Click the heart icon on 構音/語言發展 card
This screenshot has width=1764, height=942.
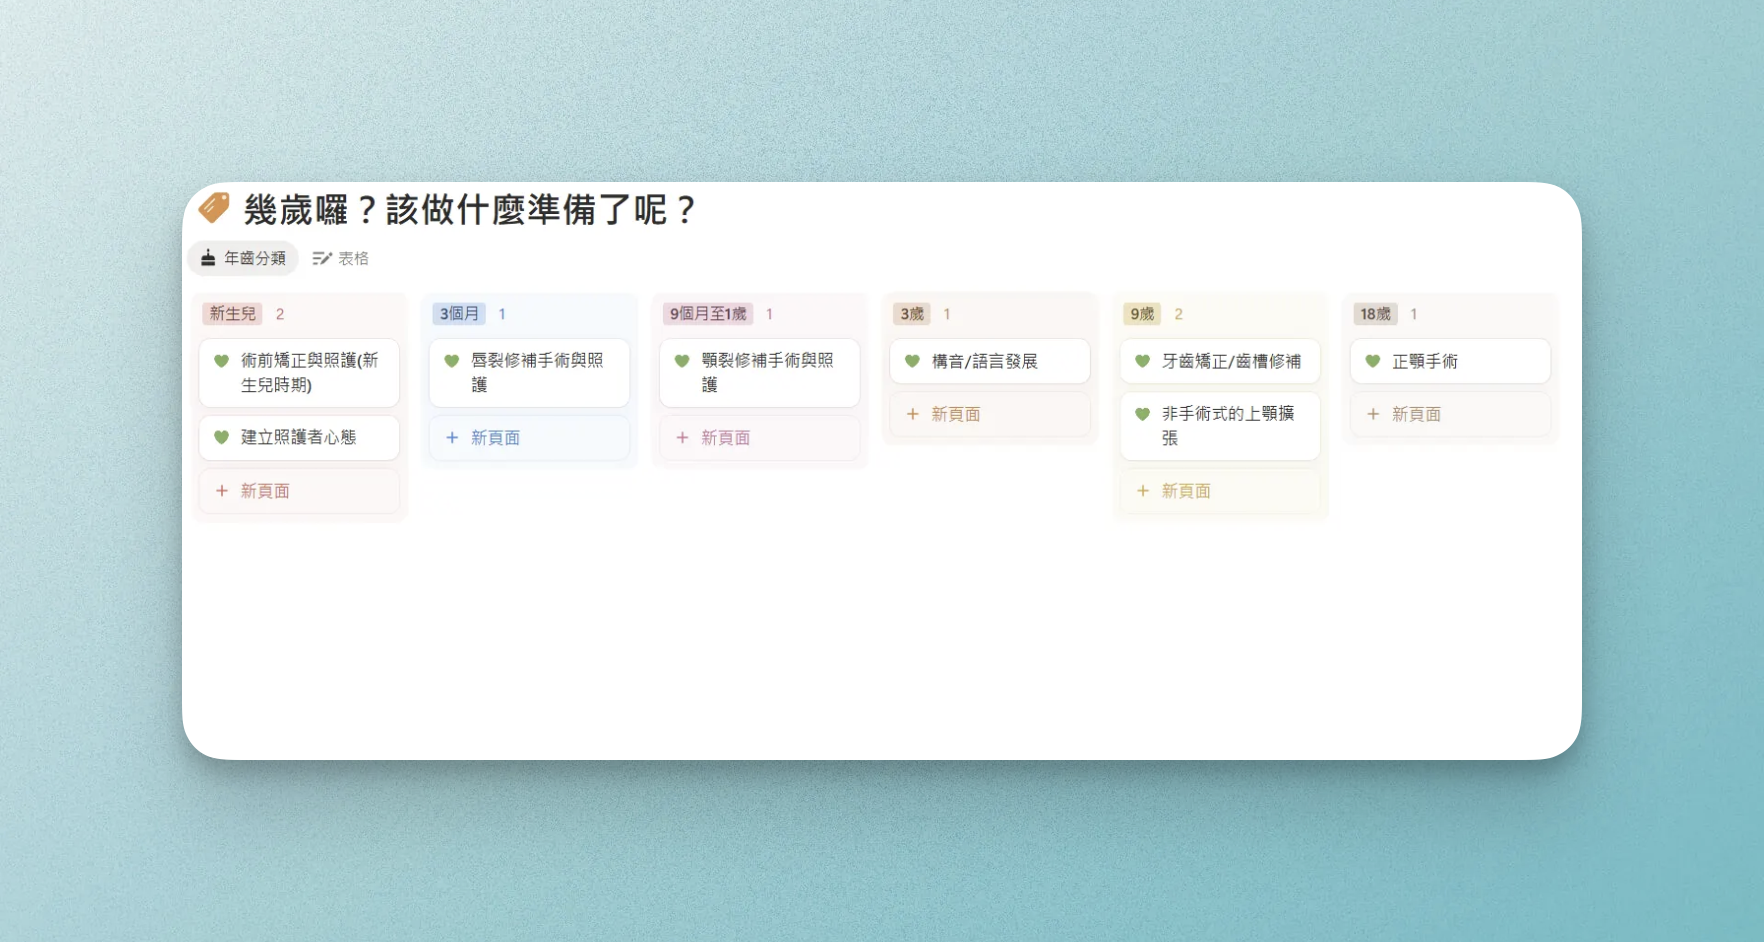912,361
